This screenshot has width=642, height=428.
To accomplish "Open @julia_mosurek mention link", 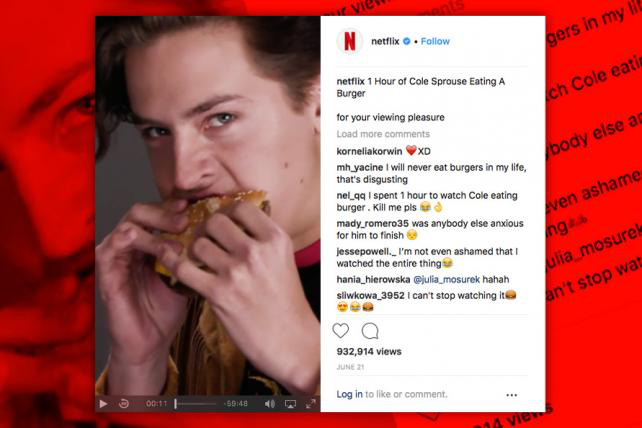I will [x=446, y=279].
